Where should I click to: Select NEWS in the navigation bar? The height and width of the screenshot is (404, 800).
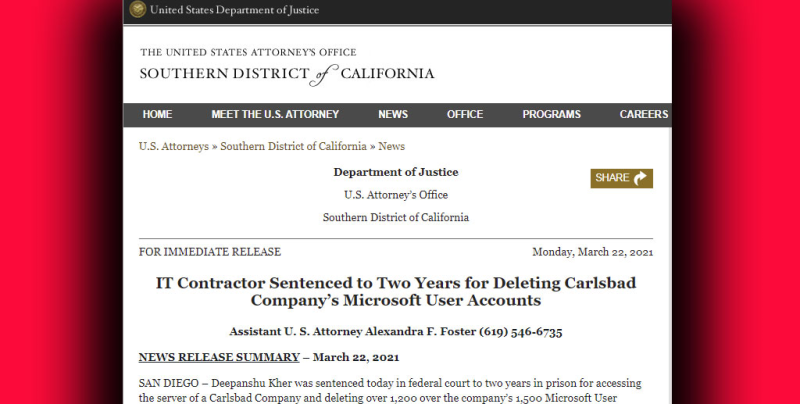[392, 114]
